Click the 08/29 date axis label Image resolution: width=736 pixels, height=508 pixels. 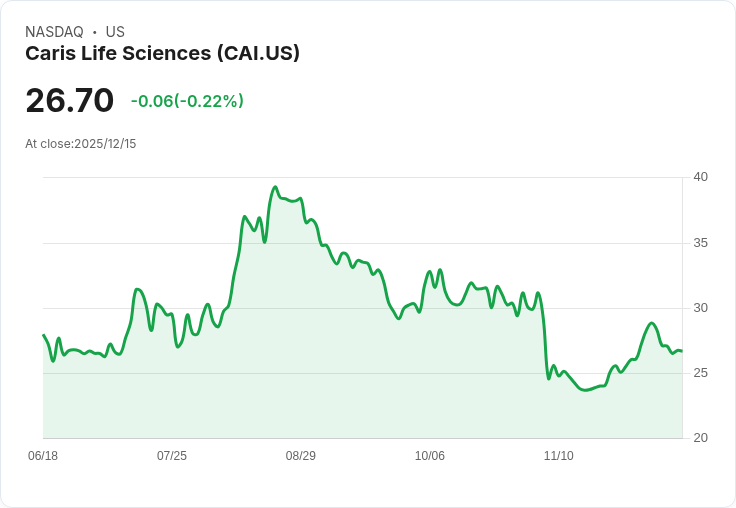pyautogui.click(x=301, y=456)
